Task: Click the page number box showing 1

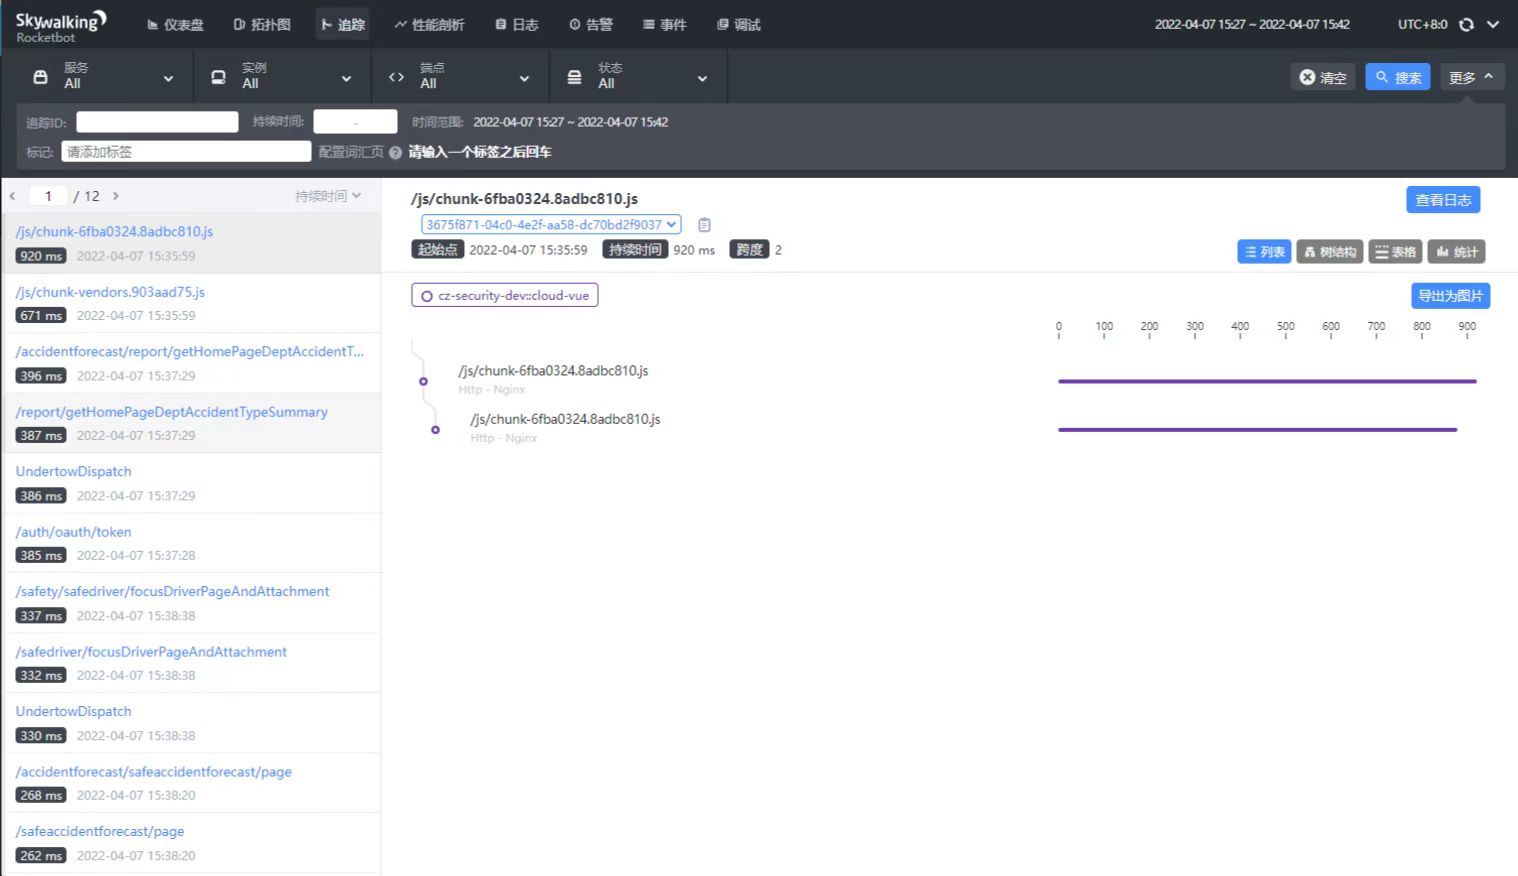Action: tap(48, 196)
